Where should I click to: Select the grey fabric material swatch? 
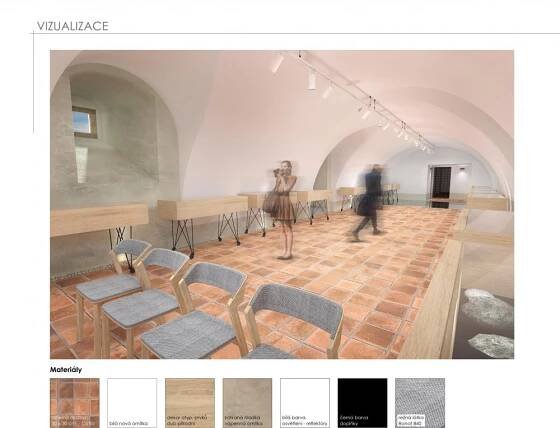click(420, 403)
